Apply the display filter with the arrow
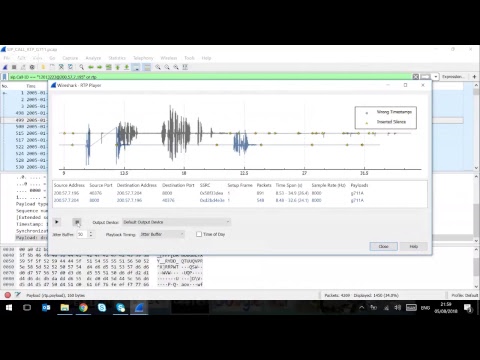Viewport: 480px width, 360px height. tap(425, 77)
